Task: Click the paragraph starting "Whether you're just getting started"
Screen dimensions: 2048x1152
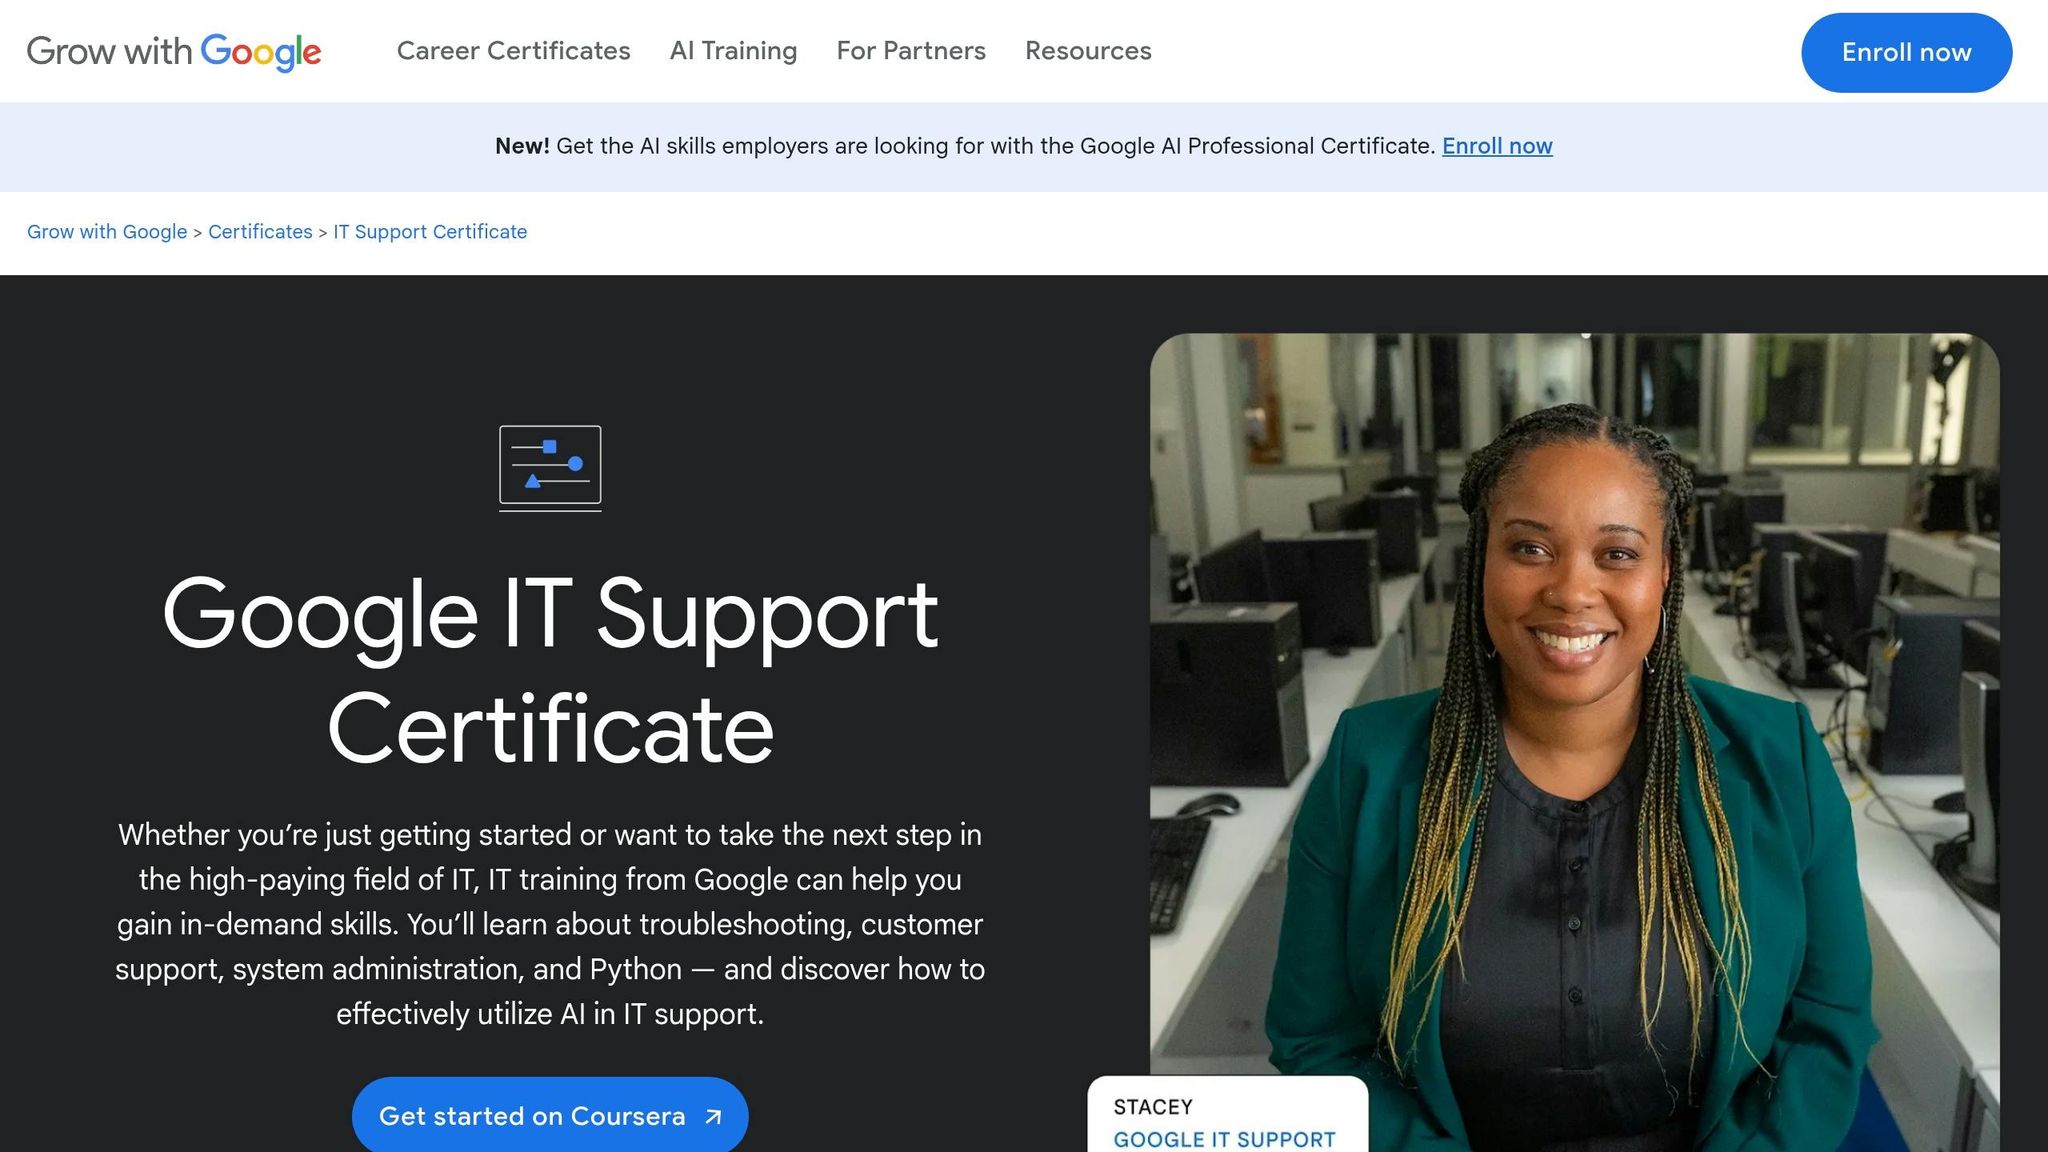Action: click(x=550, y=924)
